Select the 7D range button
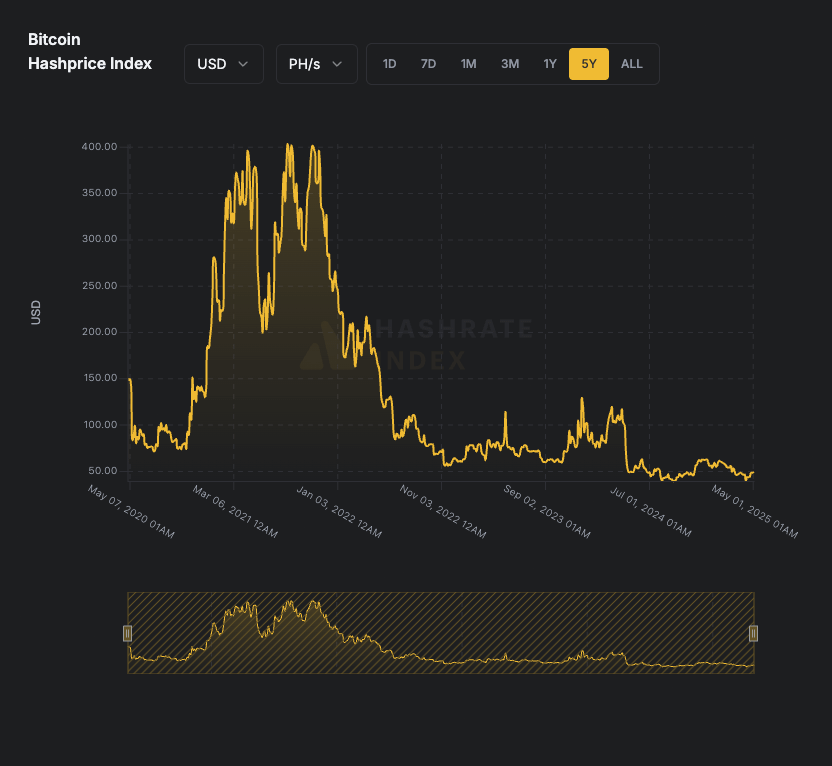Image resolution: width=832 pixels, height=766 pixels. click(x=428, y=63)
